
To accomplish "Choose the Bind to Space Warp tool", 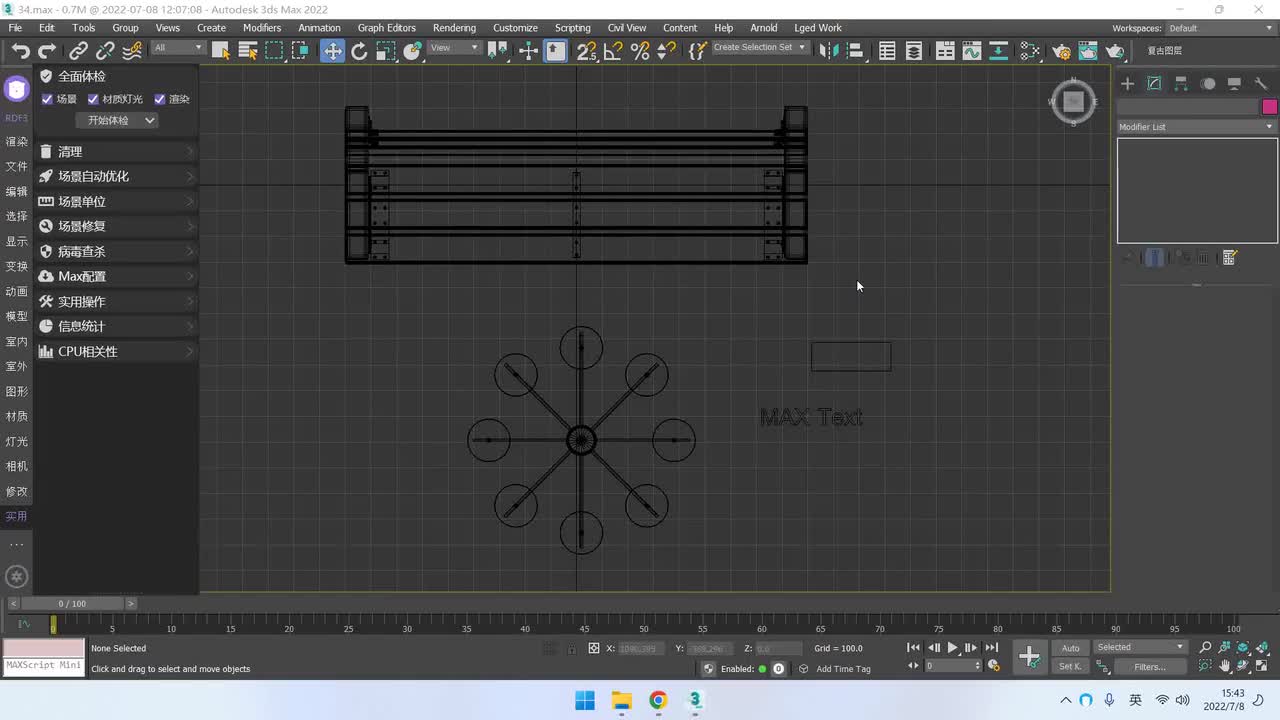I will point(131,51).
